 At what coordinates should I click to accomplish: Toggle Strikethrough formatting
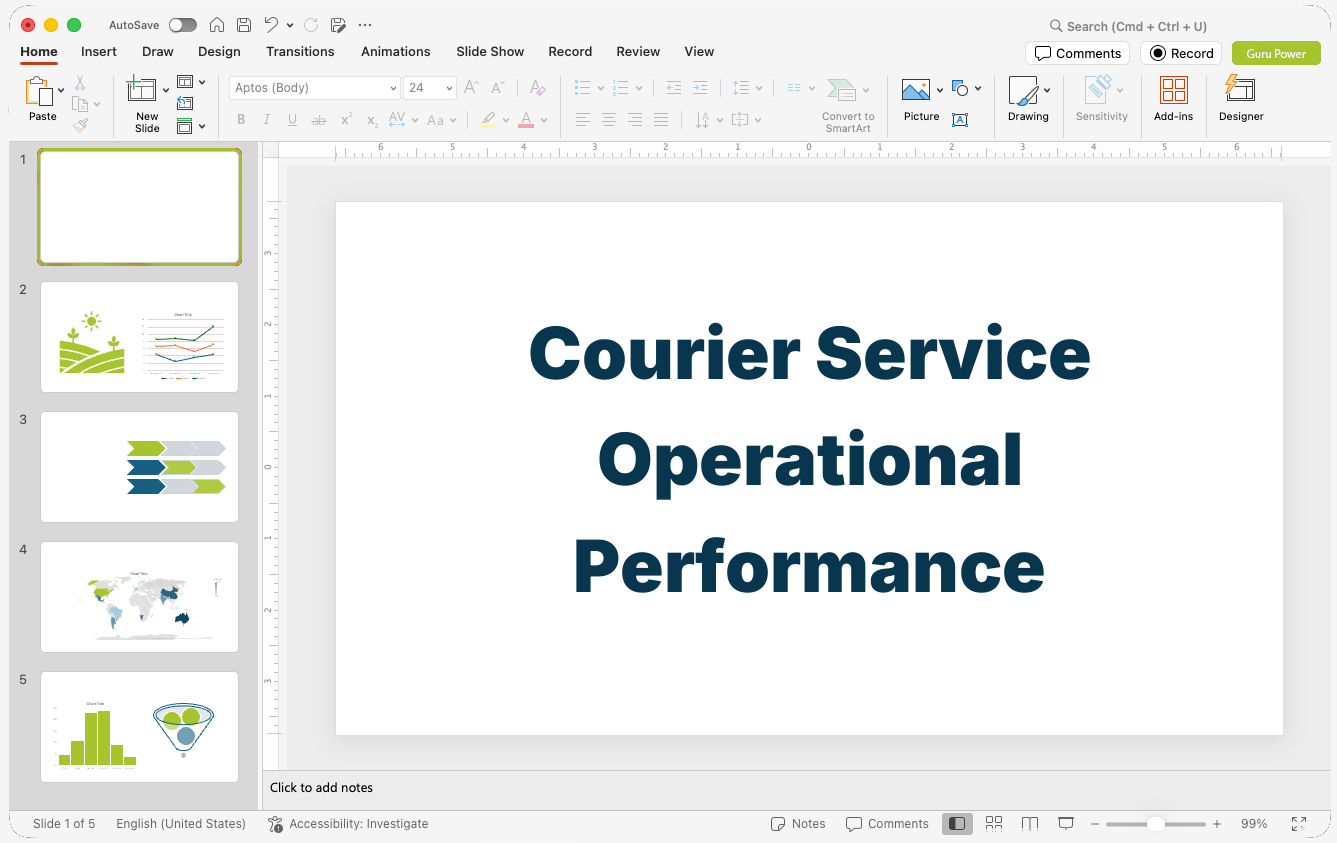[x=319, y=120]
